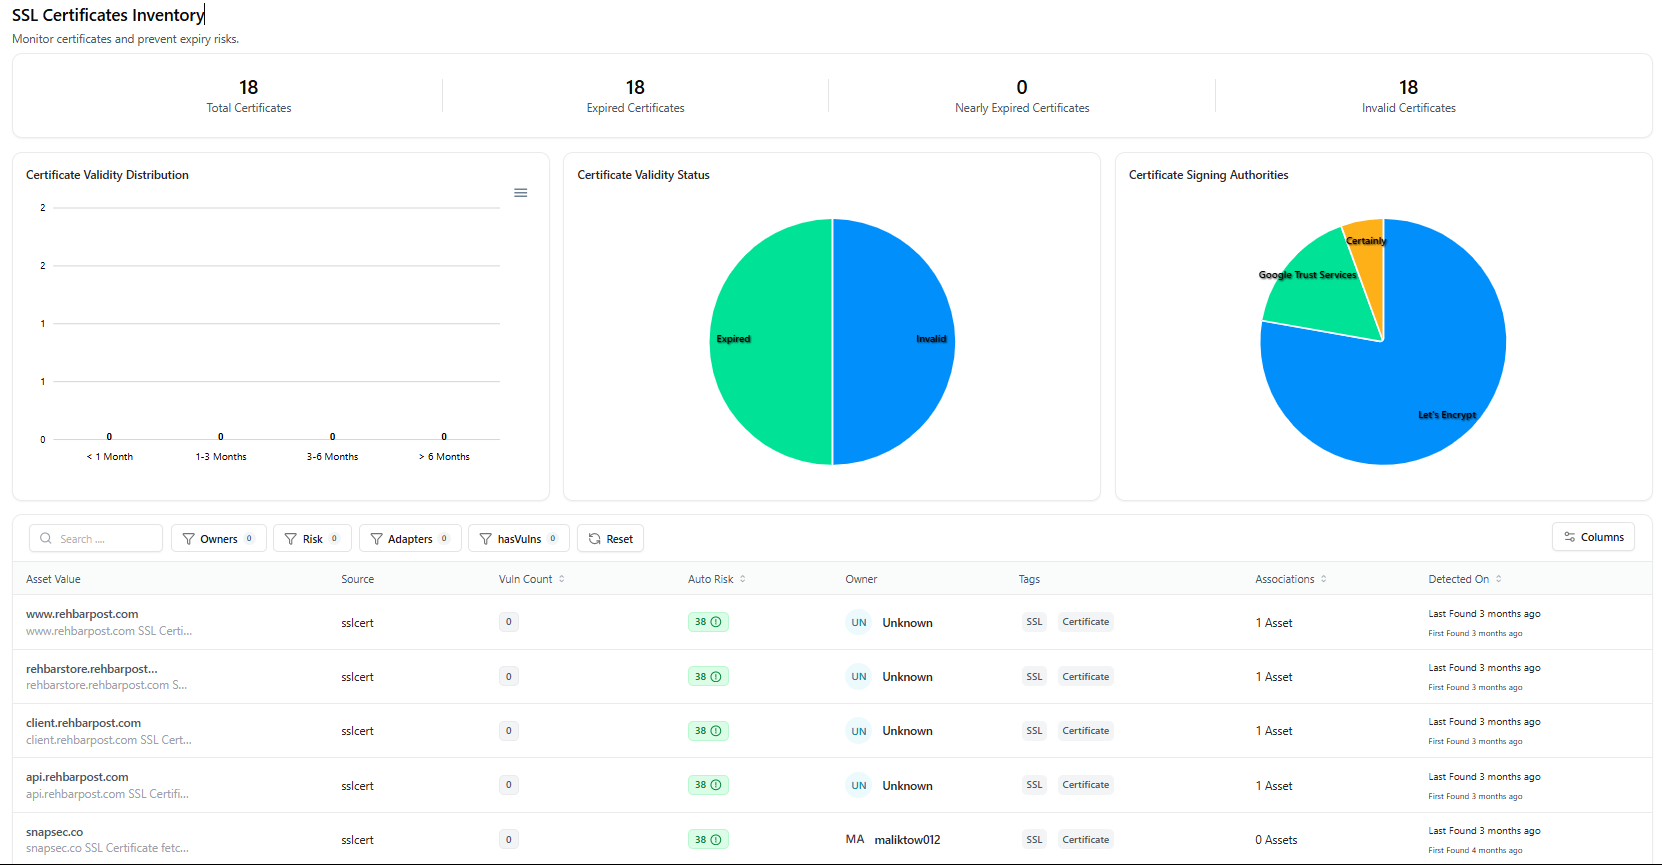Click '0 Assets' in snapsec.co row
The width and height of the screenshot is (1662, 865).
point(1276,840)
